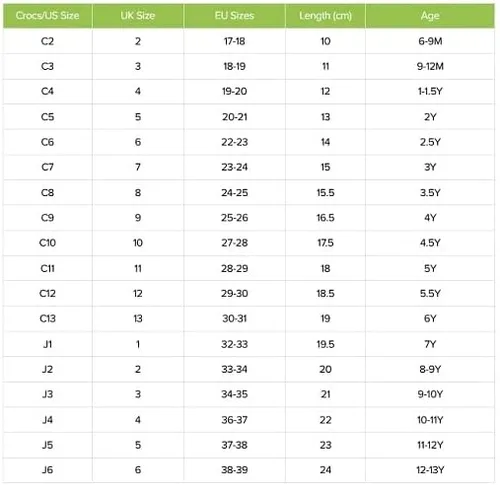Click EU size 24-25 cell
500x485 pixels.
(234, 193)
